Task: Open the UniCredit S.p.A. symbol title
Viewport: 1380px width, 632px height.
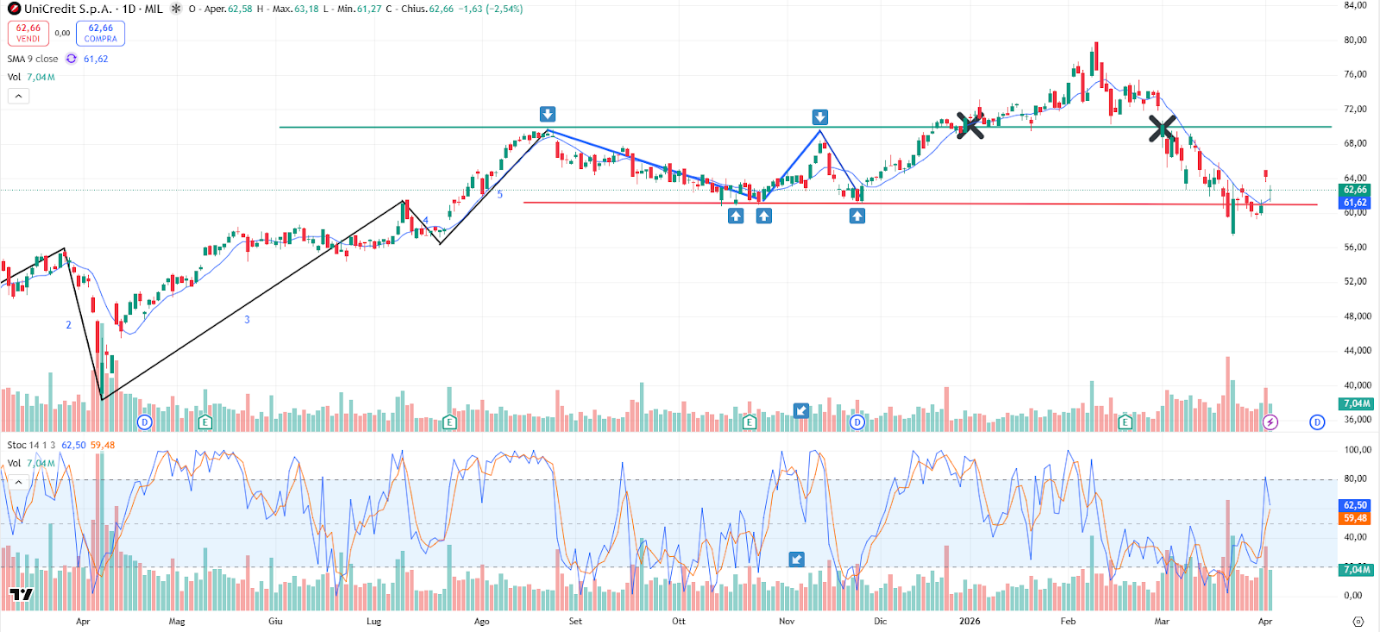Action: 68,9
